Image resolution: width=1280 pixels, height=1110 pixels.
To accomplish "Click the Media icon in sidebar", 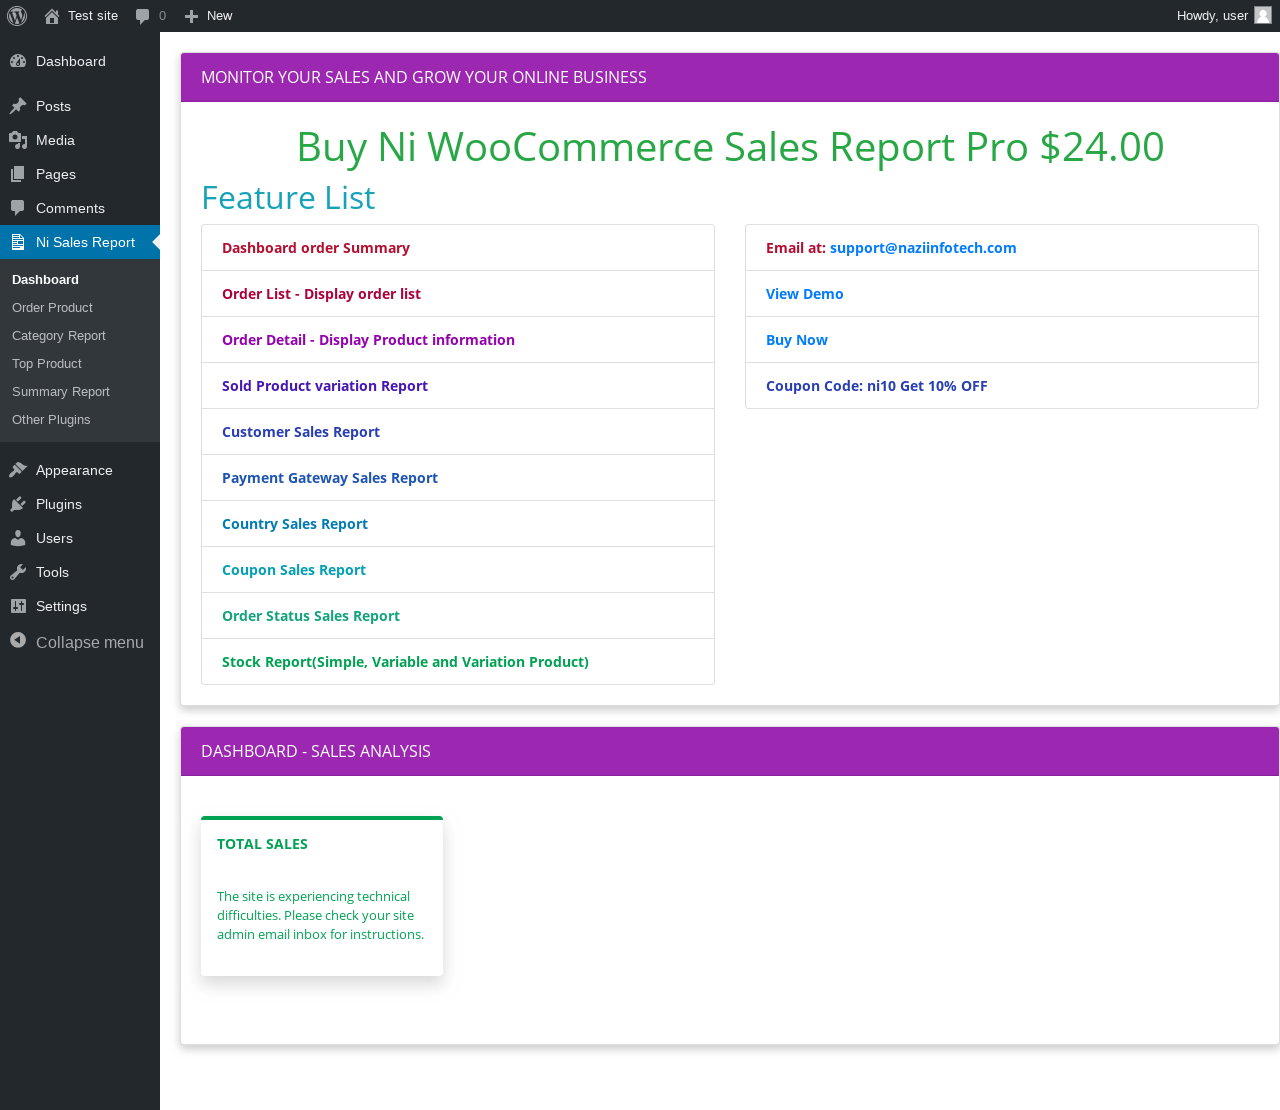I will point(18,140).
